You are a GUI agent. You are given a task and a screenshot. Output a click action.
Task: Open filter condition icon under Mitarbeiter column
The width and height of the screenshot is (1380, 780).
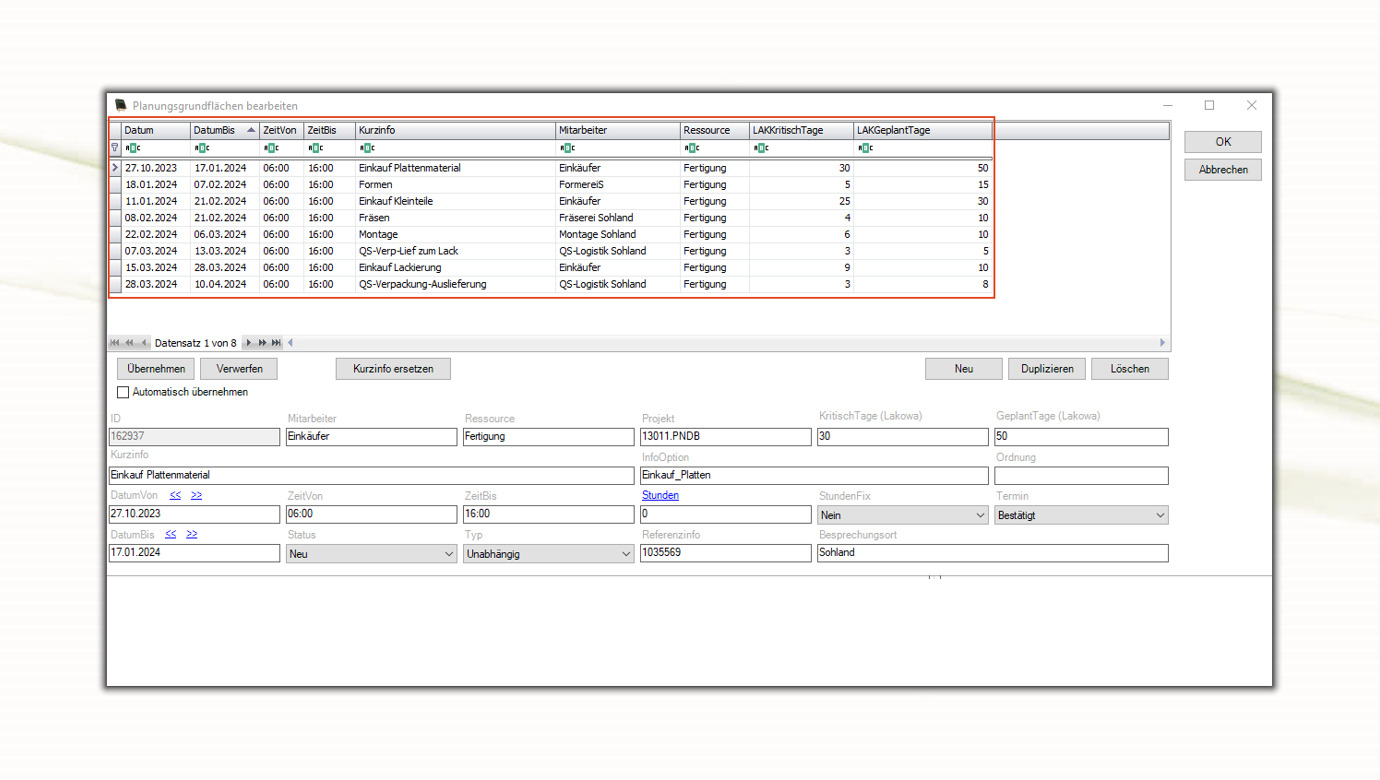coord(567,148)
